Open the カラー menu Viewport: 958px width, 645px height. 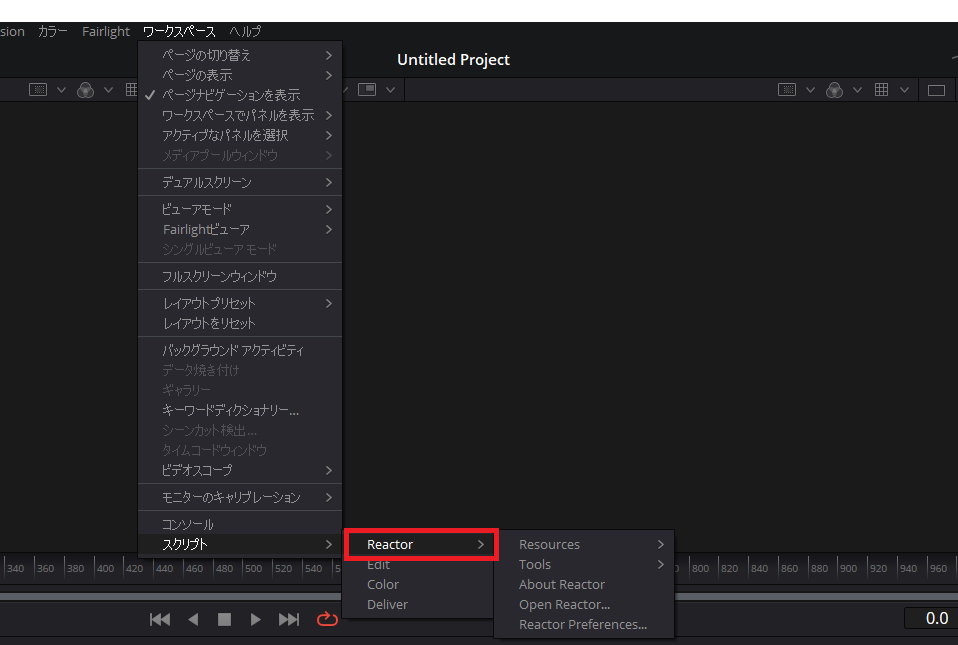tap(53, 31)
